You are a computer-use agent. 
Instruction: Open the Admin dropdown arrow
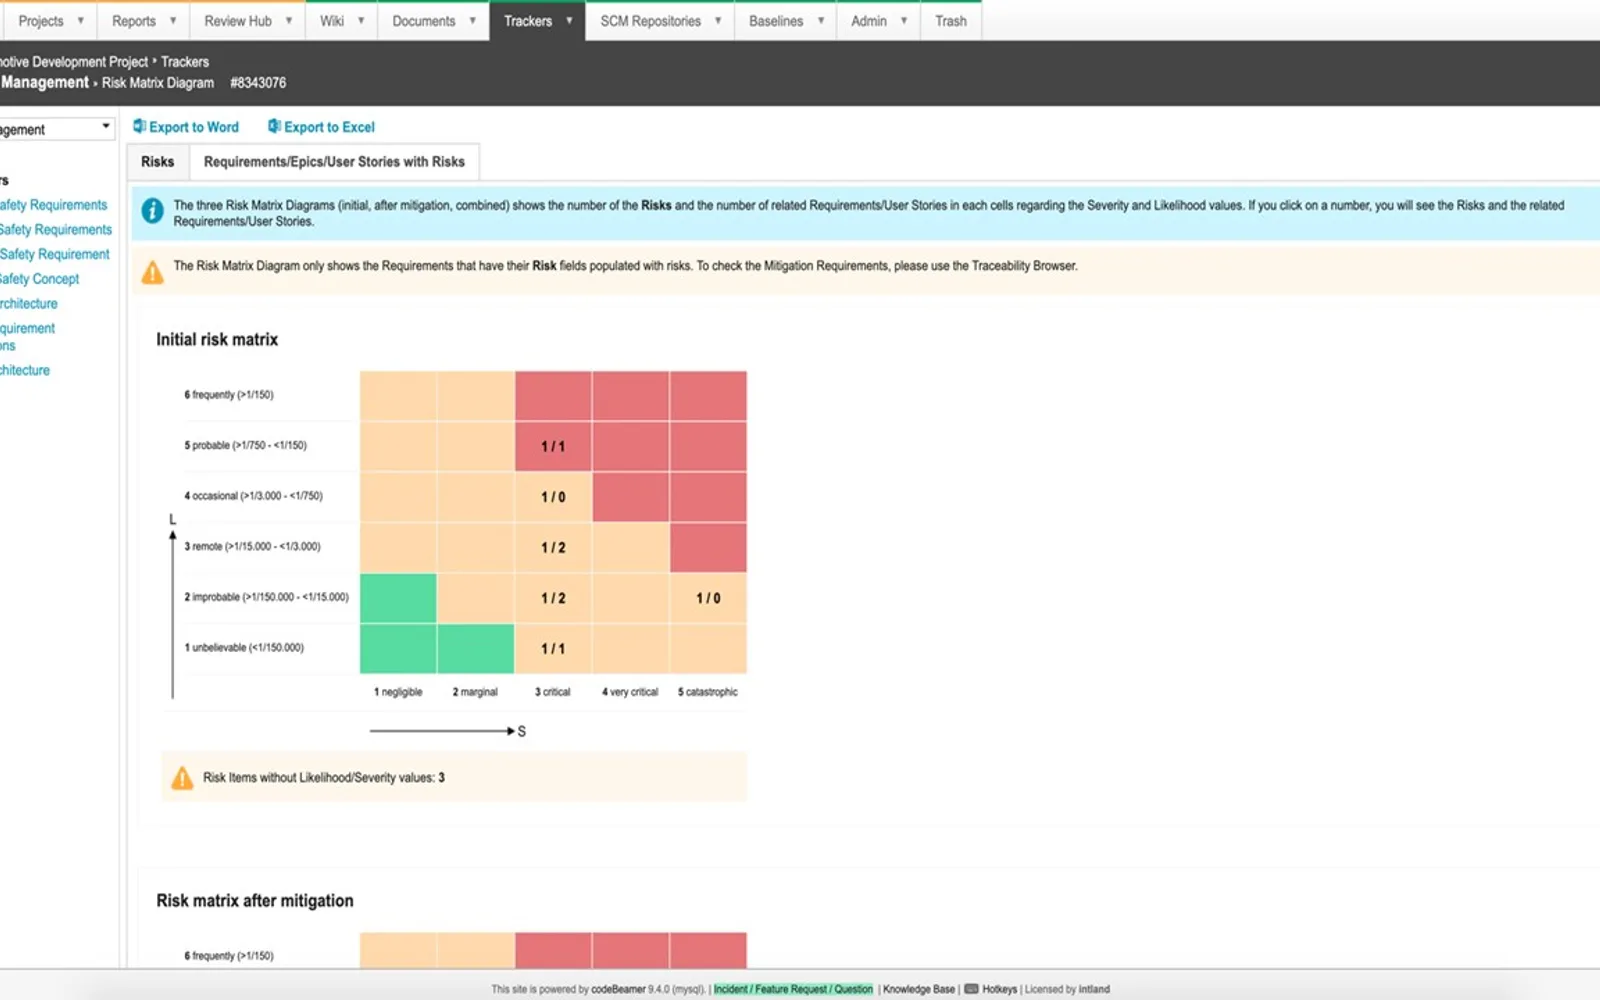tap(904, 21)
